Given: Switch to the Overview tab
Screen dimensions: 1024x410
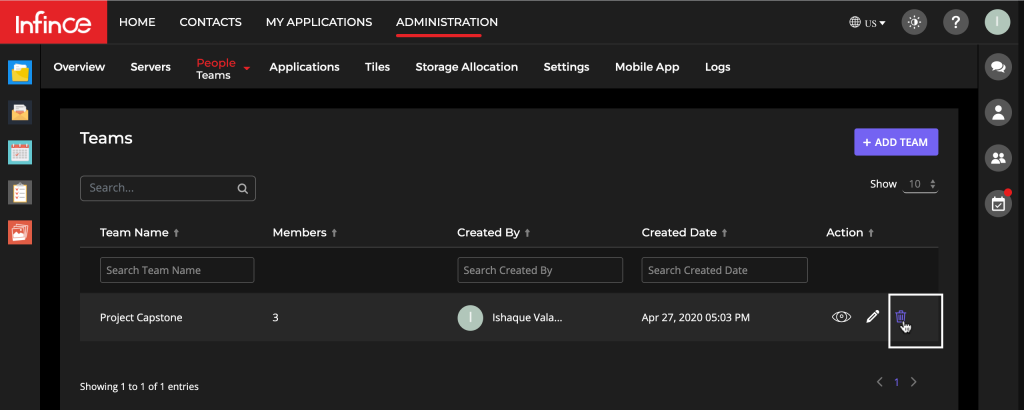Looking at the screenshot, I should [x=79, y=67].
